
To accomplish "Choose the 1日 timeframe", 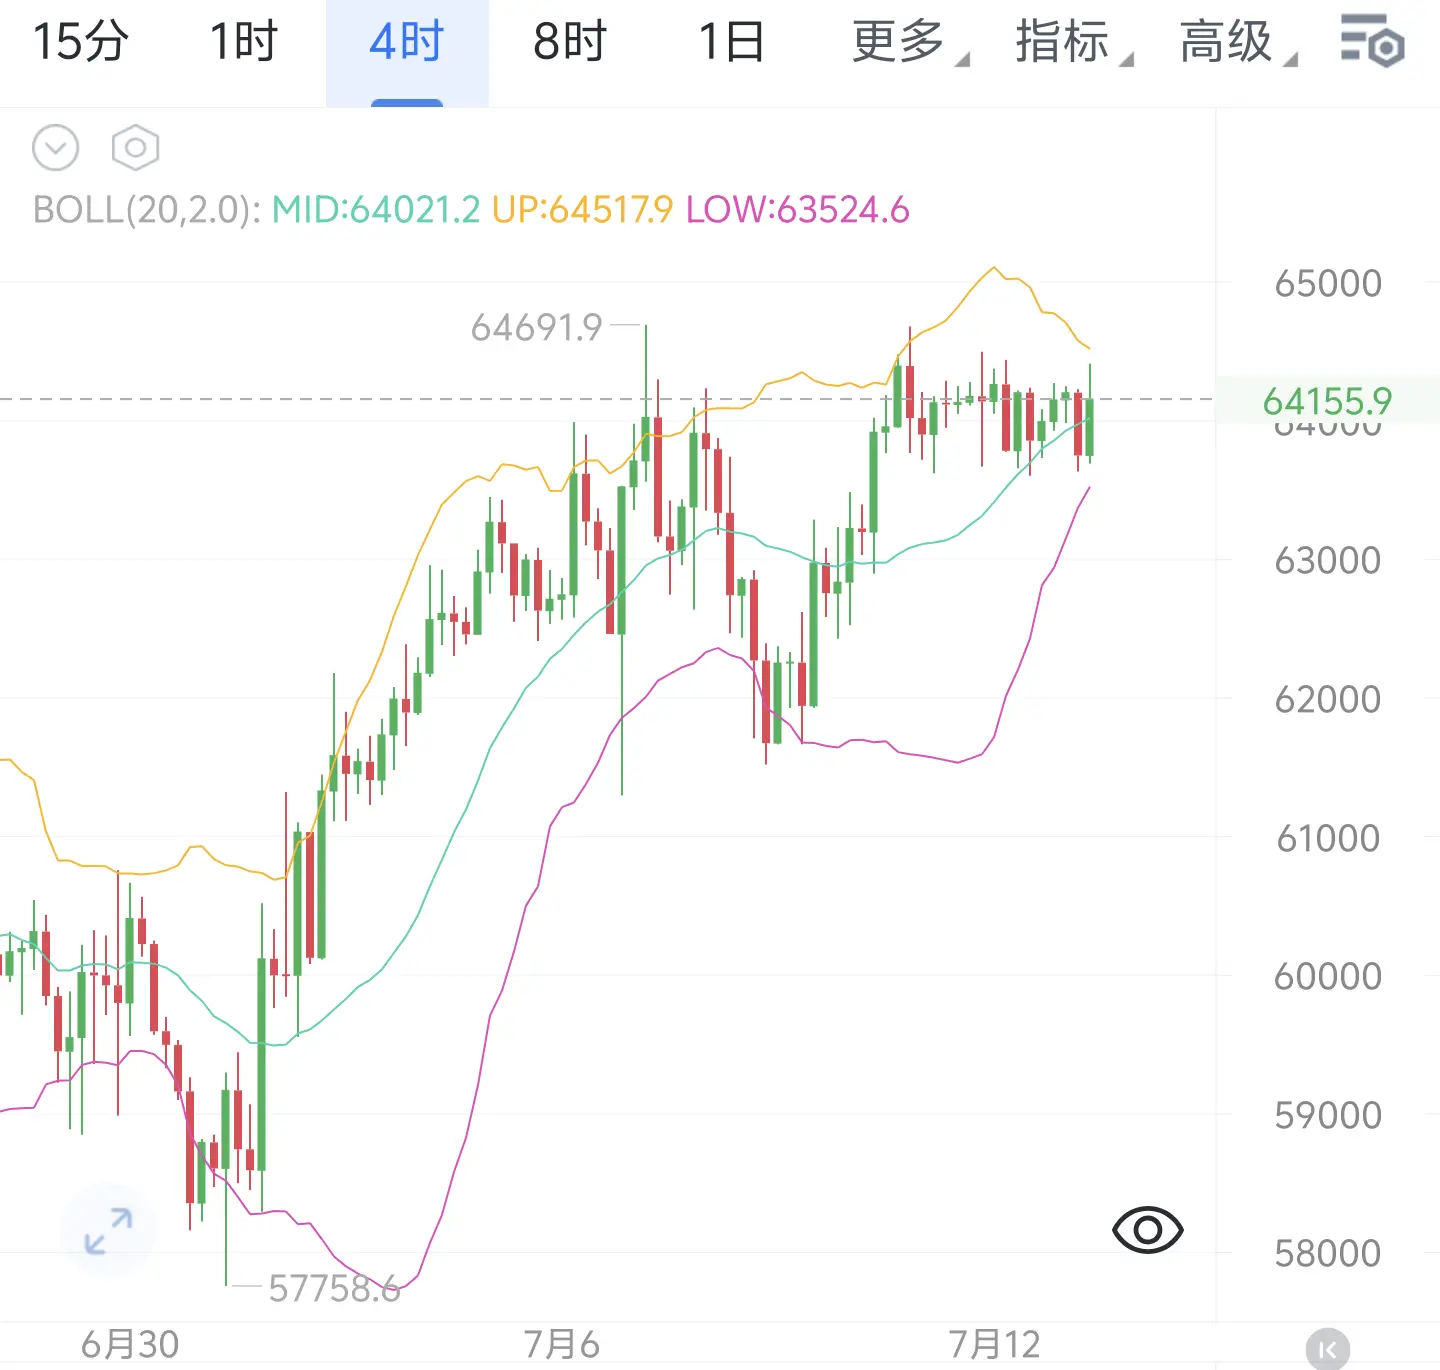I will pos(731,43).
